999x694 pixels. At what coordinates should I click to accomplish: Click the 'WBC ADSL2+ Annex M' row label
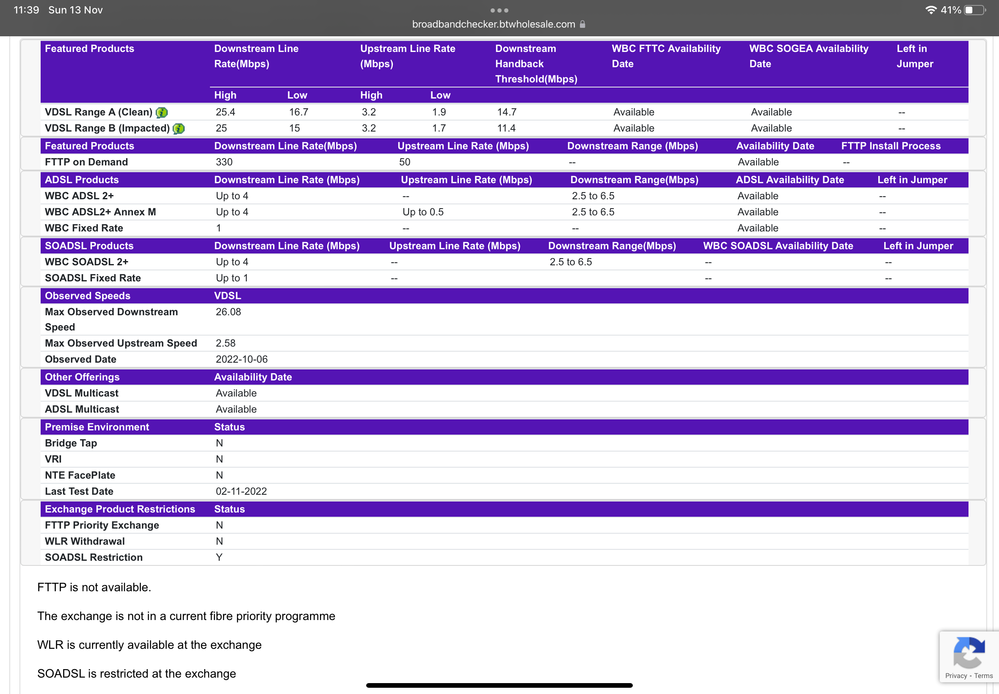pos(100,212)
